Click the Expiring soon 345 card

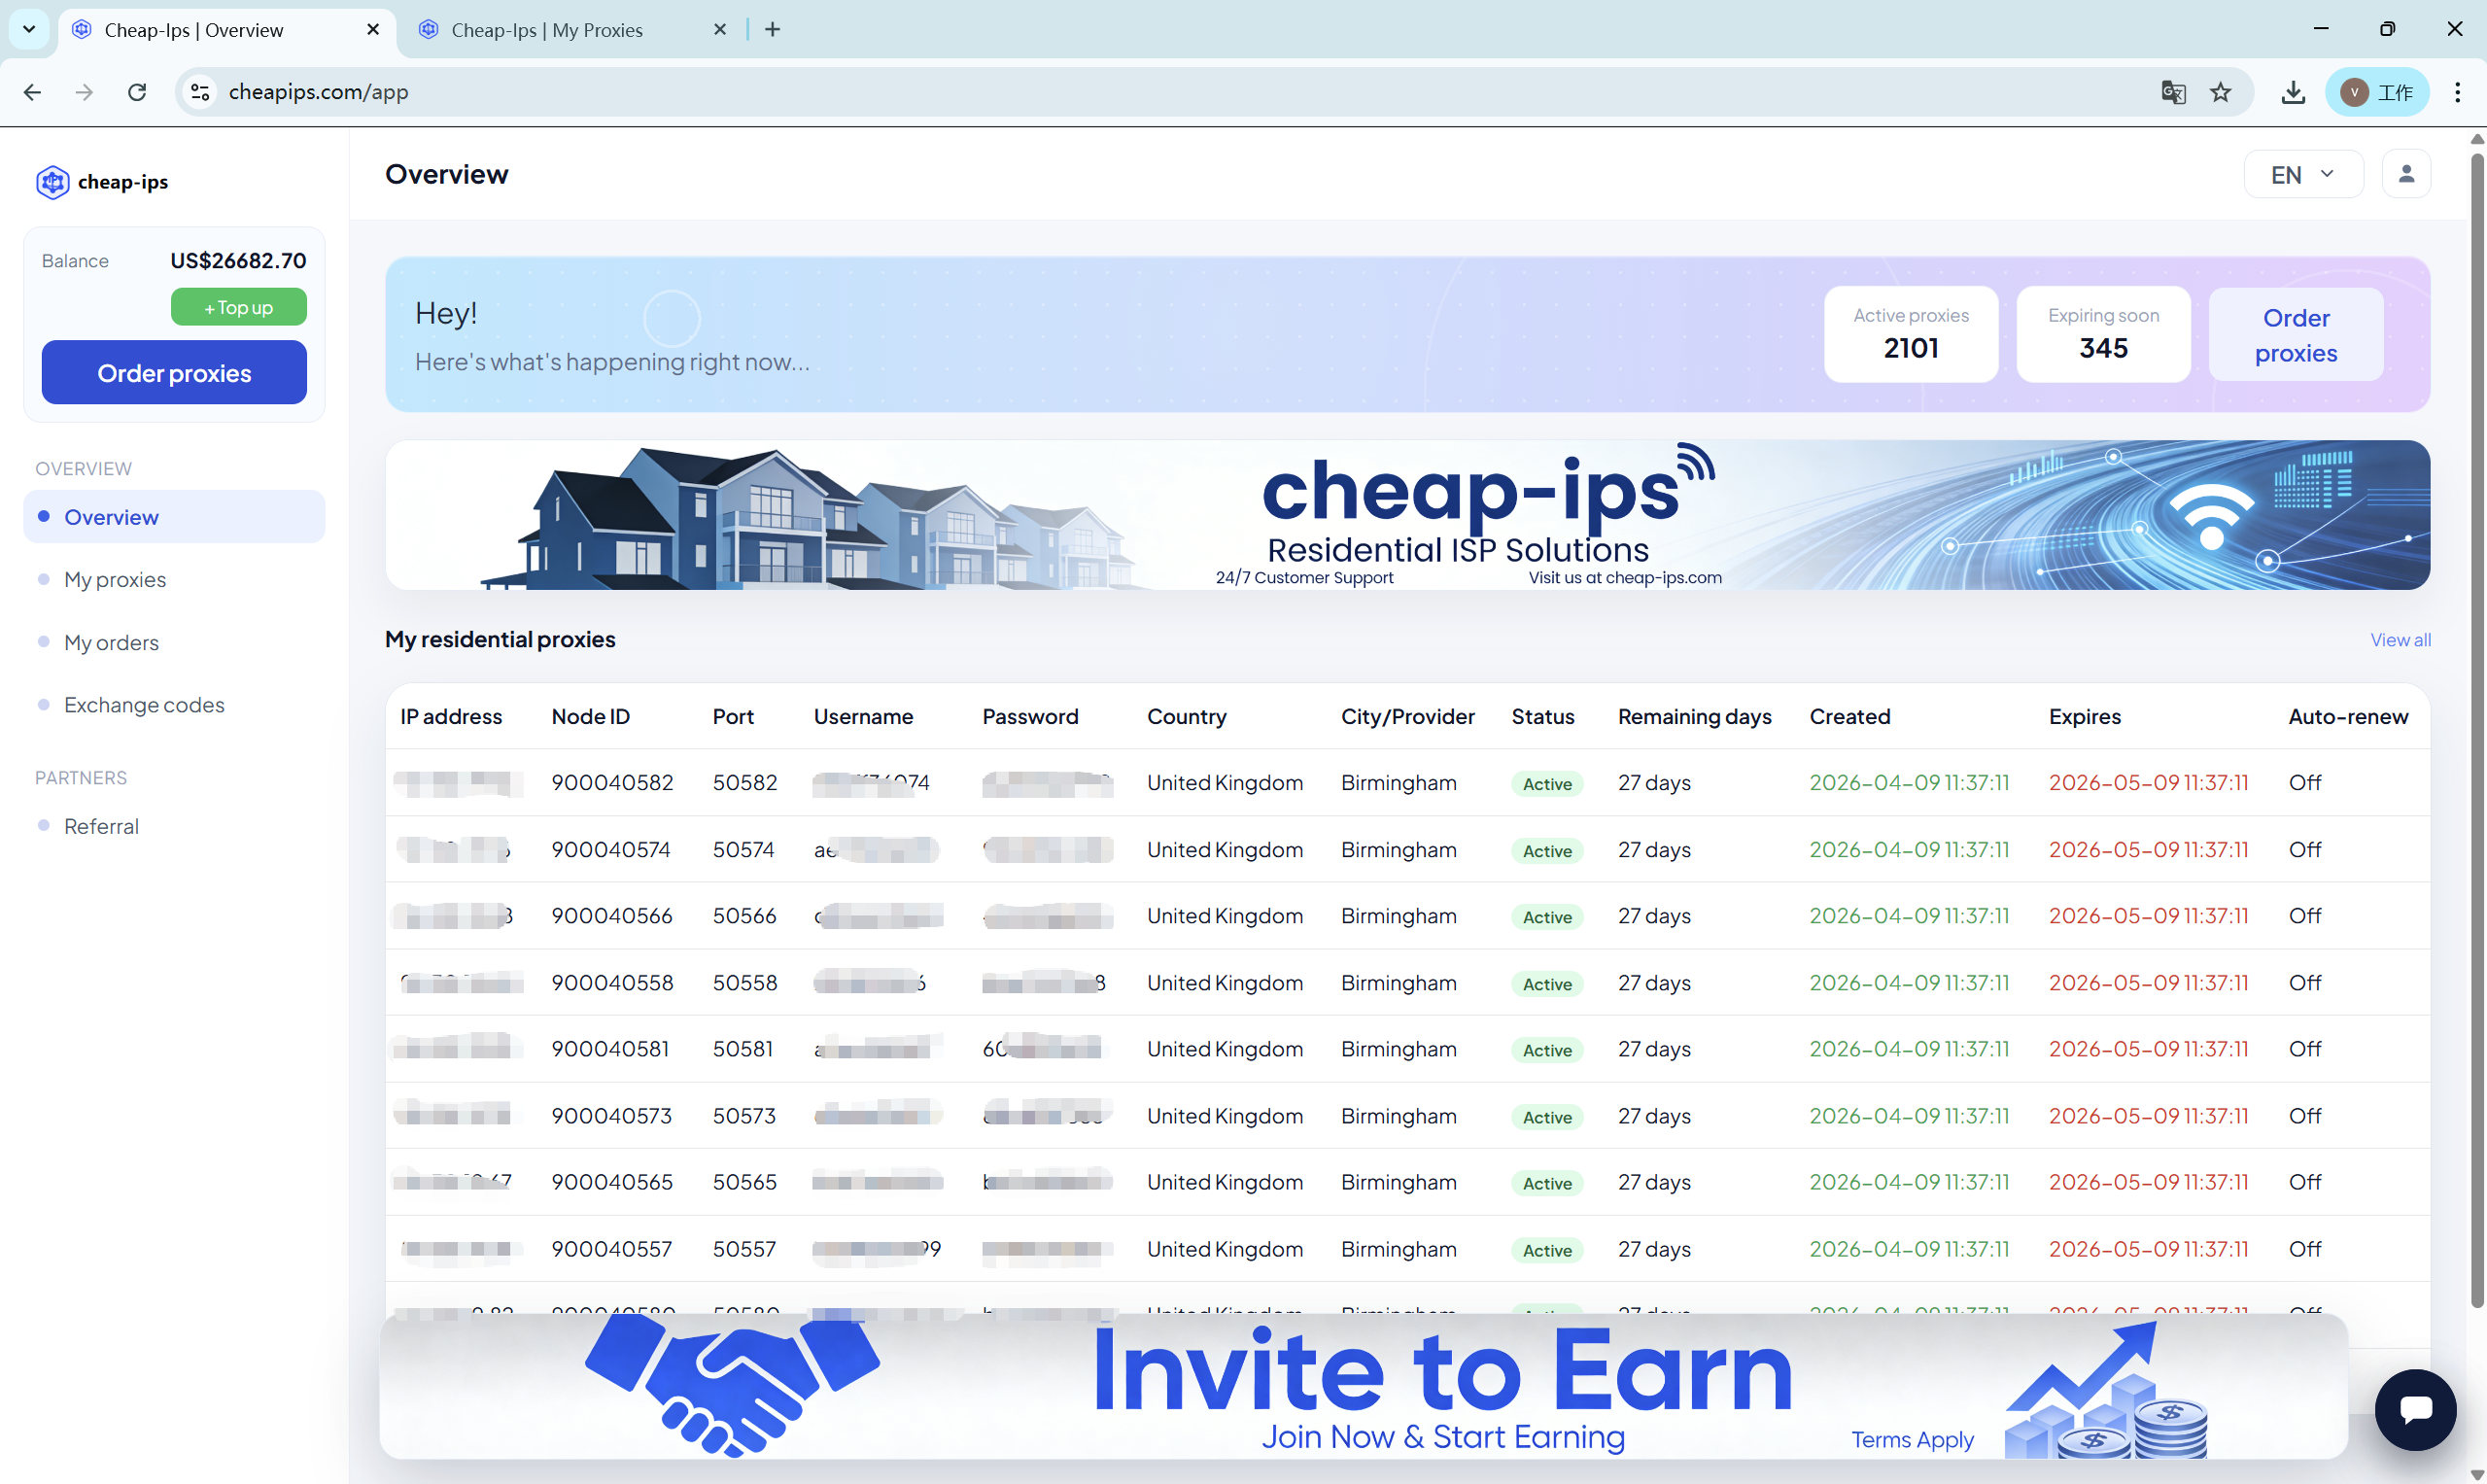tap(2102, 334)
